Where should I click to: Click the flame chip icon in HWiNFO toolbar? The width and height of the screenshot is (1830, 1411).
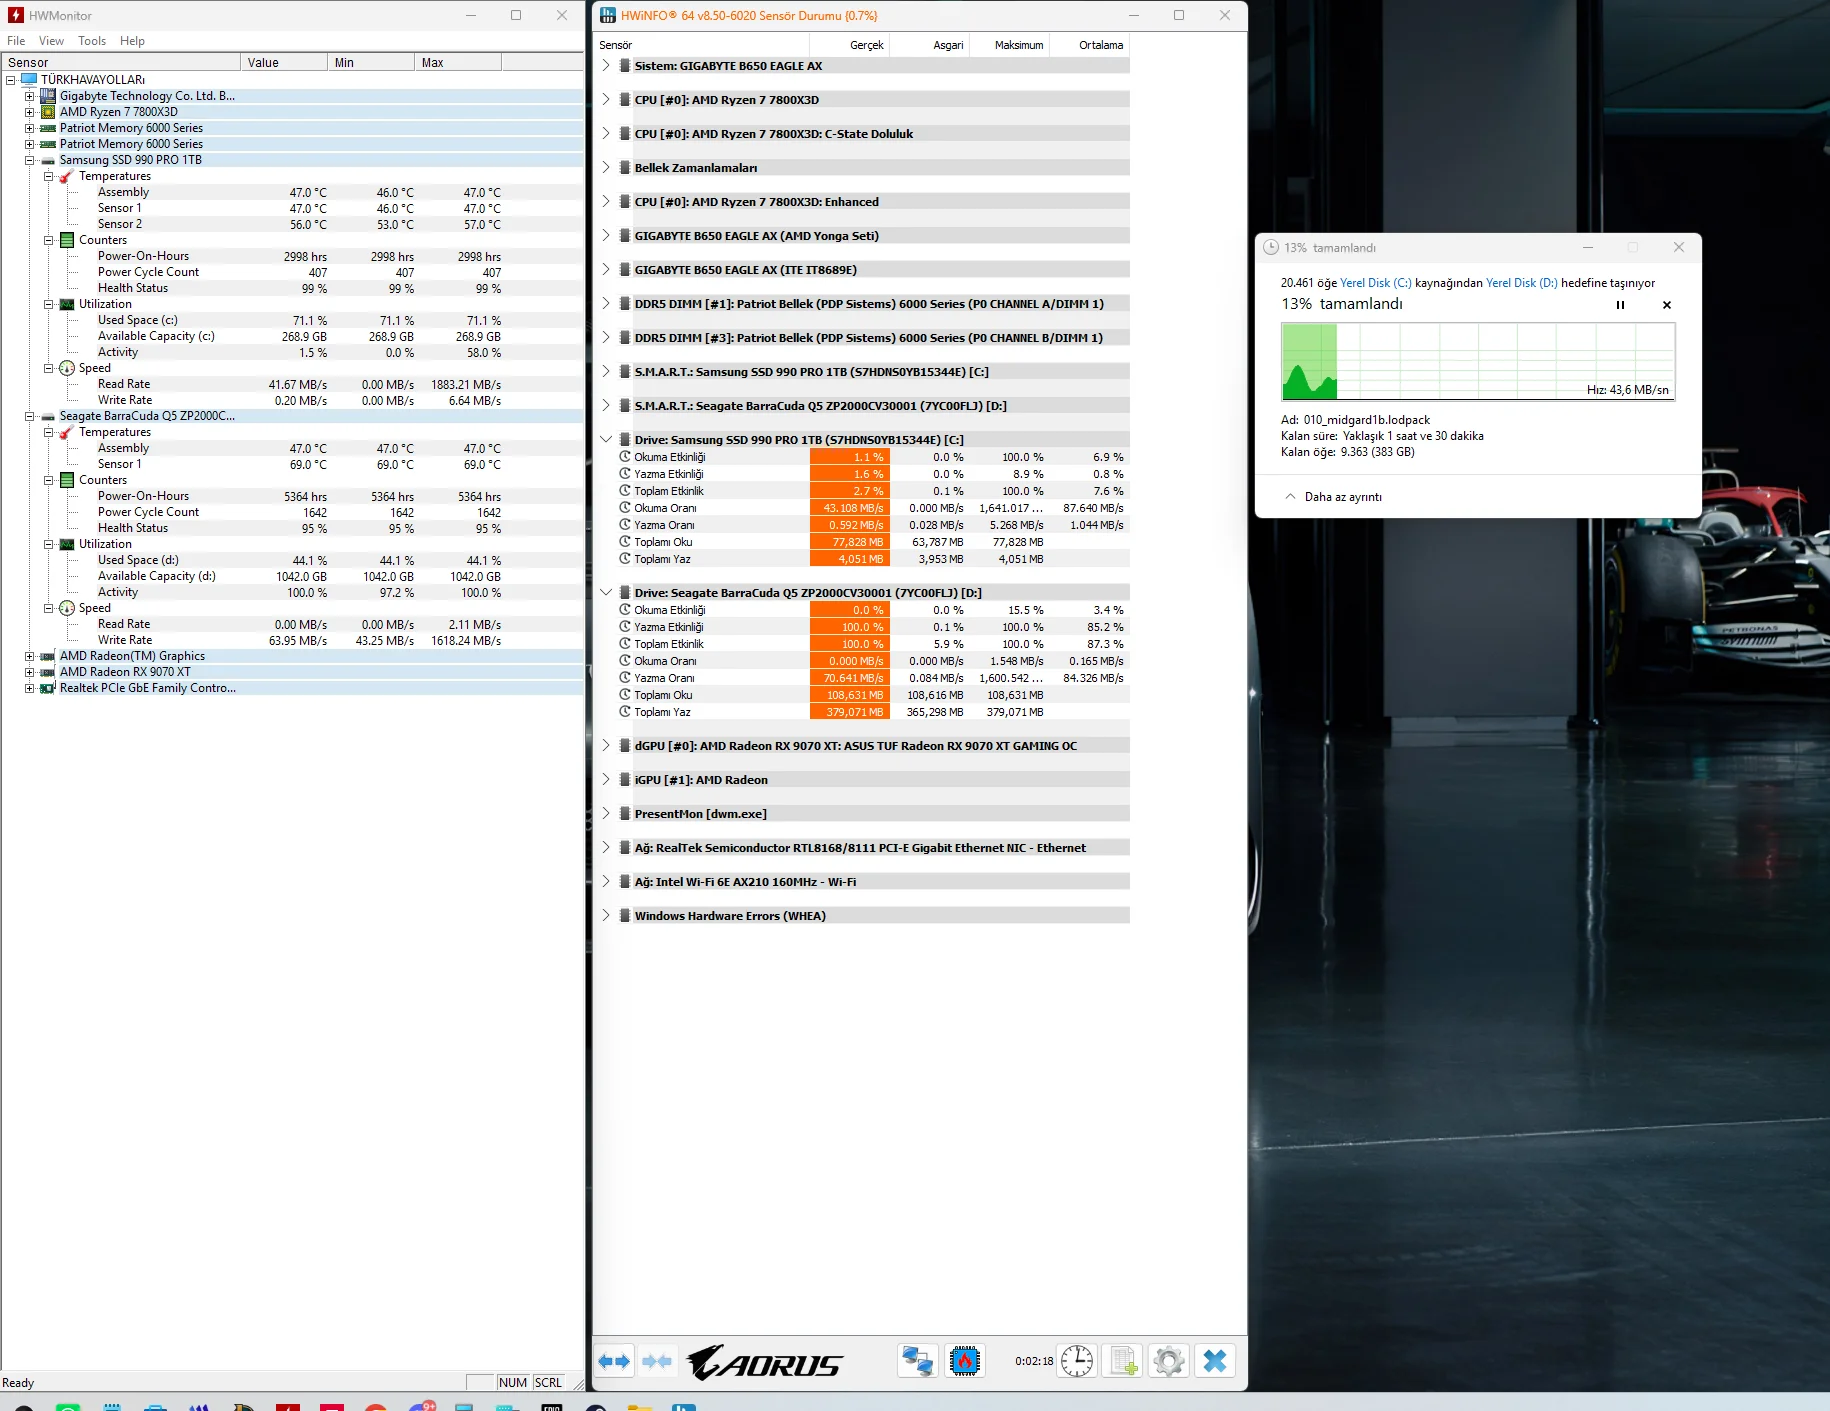click(965, 1361)
